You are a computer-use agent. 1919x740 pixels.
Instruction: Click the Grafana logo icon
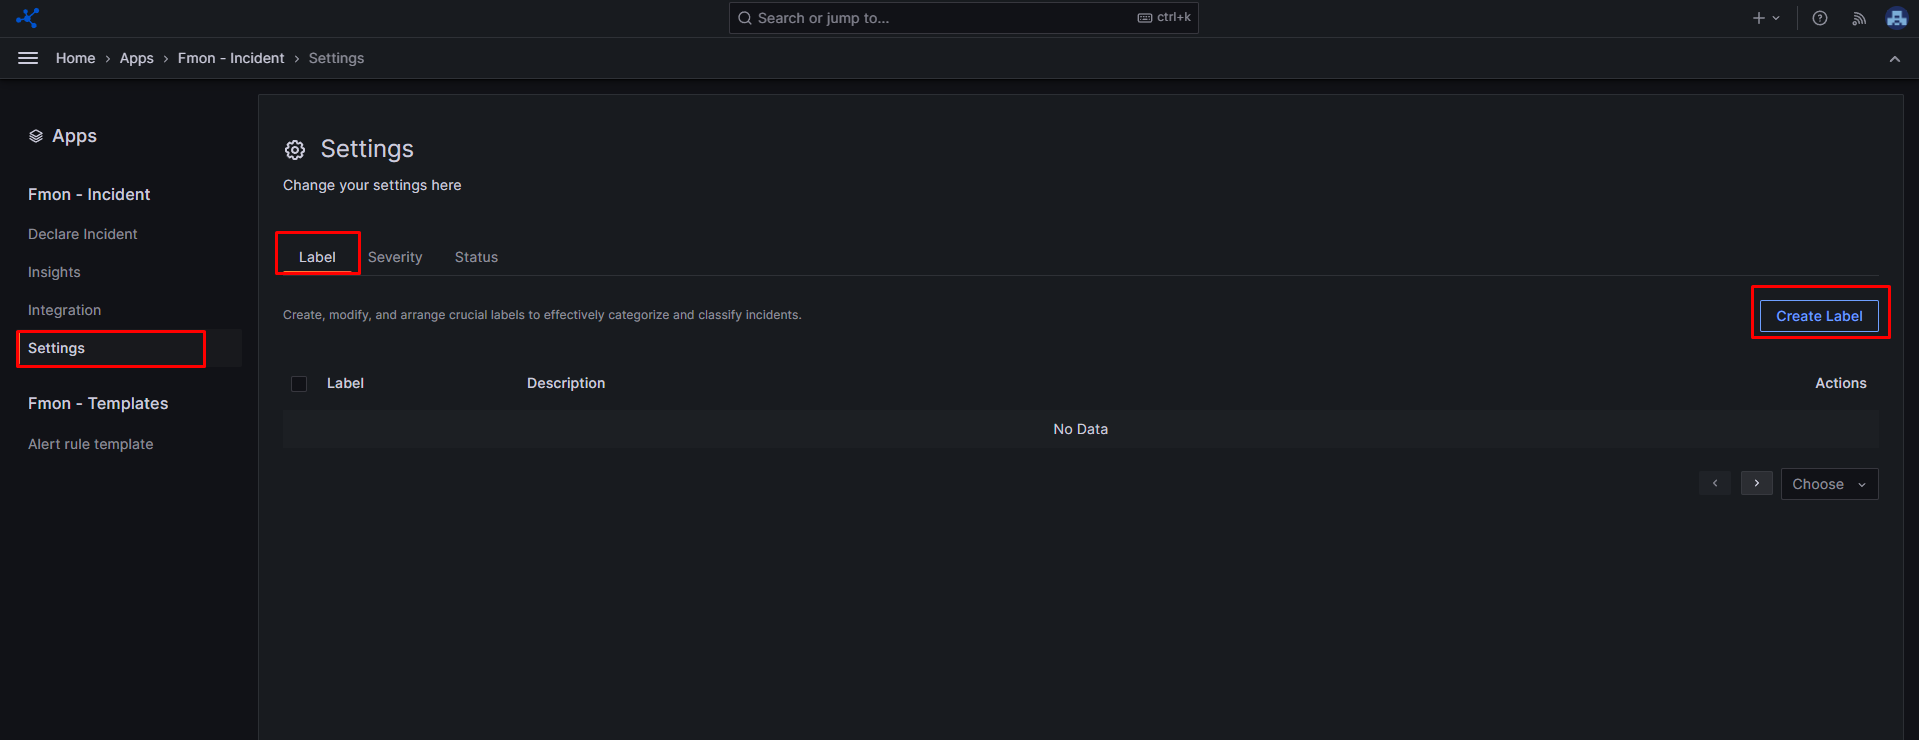pos(28,18)
